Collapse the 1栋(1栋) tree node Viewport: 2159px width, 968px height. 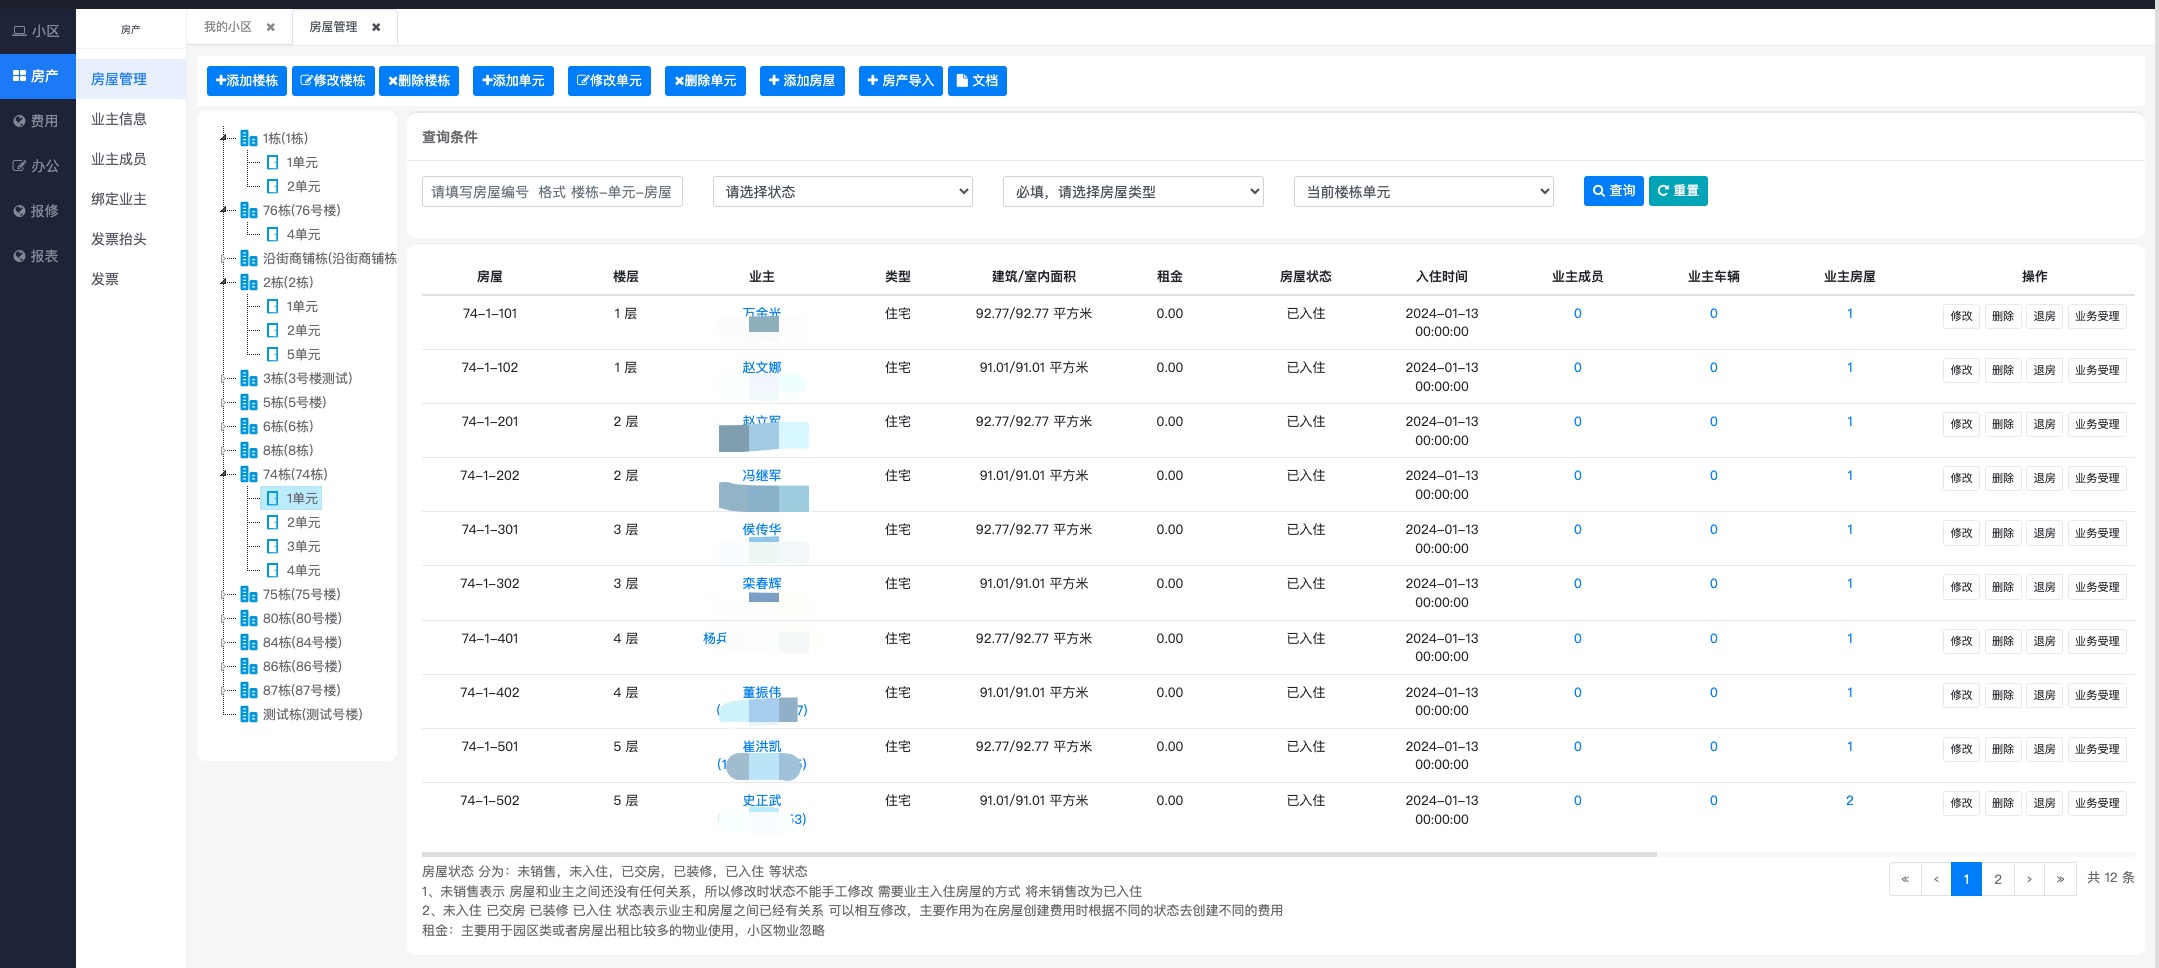pyautogui.click(x=224, y=138)
